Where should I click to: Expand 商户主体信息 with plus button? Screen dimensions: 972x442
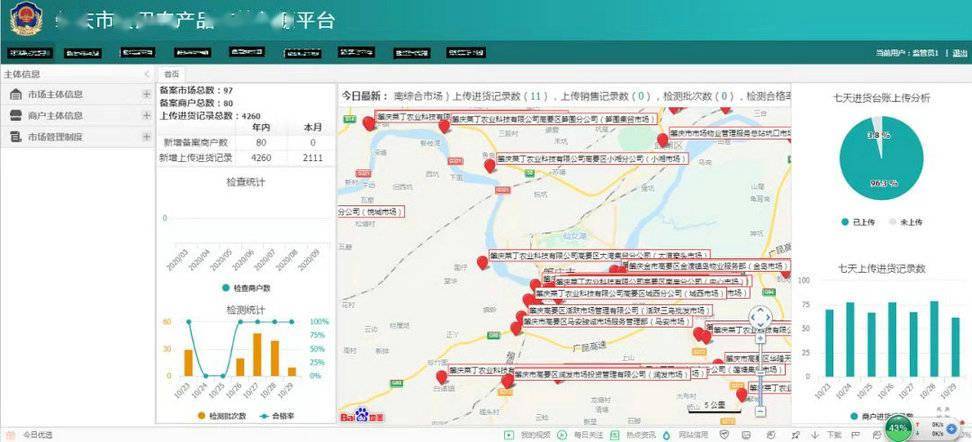[x=146, y=116]
